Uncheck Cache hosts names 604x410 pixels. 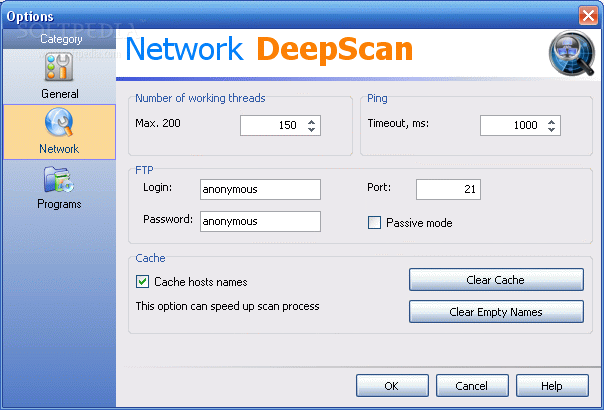(x=142, y=282)
